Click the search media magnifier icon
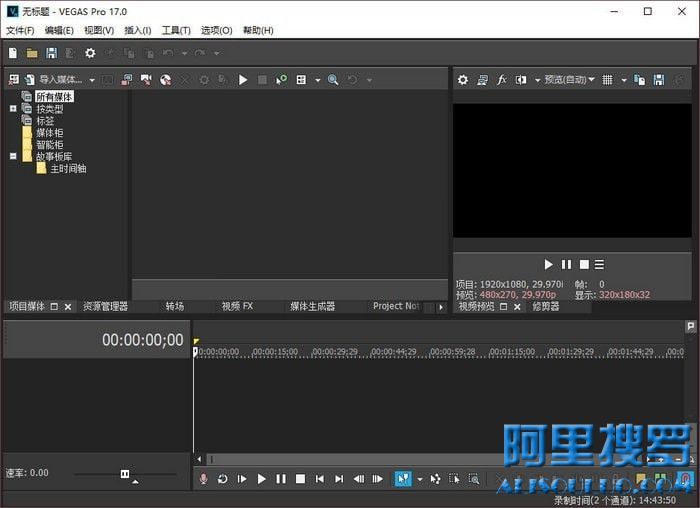This screenshot has width=700, height=508. 333,79
